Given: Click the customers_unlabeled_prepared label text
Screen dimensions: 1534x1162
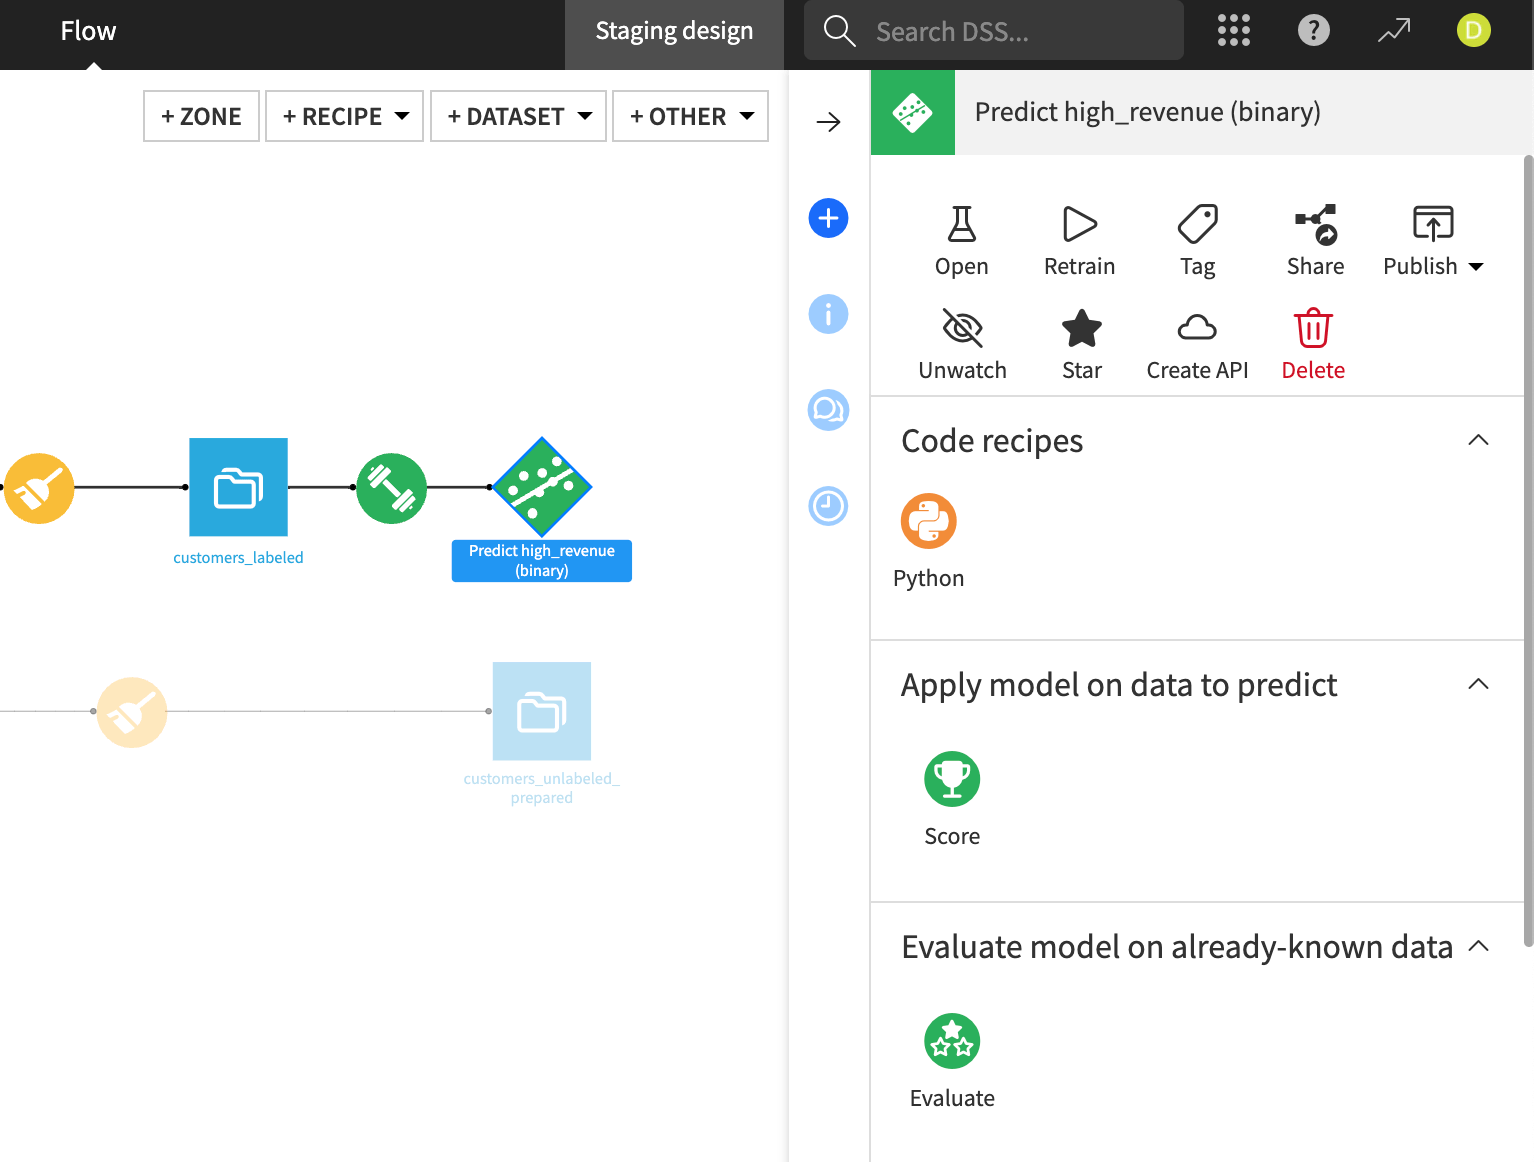Looking at the screenshot, I should pyautogui.click(x=542, y=788).
